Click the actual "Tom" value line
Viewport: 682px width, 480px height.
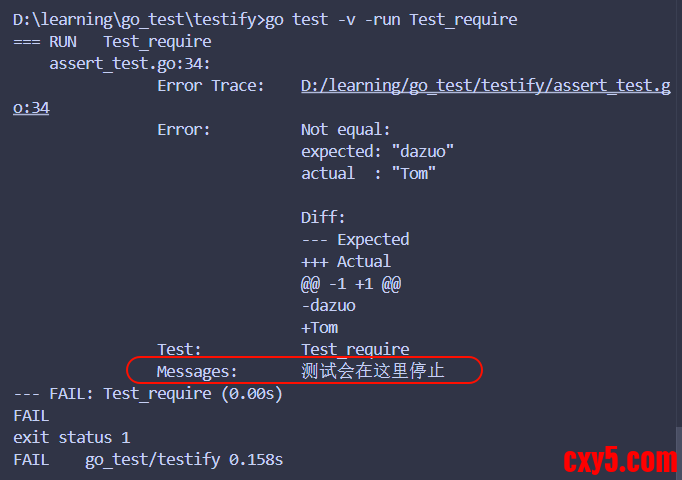(x=368, y=174)
